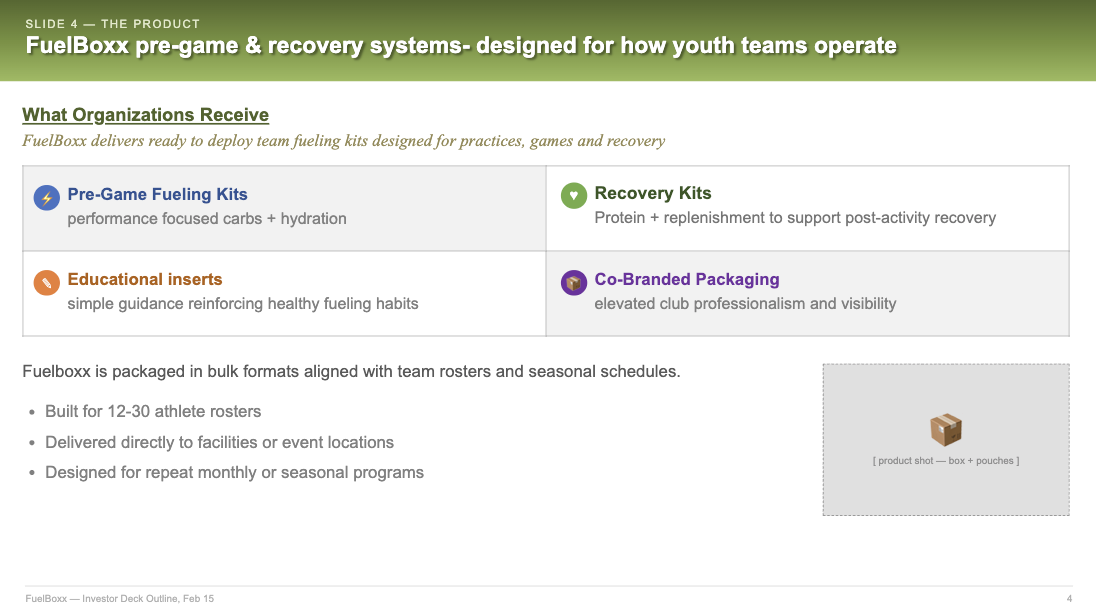The height and width of the screenshot is (614, 1096).
Task: Click the product shot placeholder box
Action: click(946, 439)
